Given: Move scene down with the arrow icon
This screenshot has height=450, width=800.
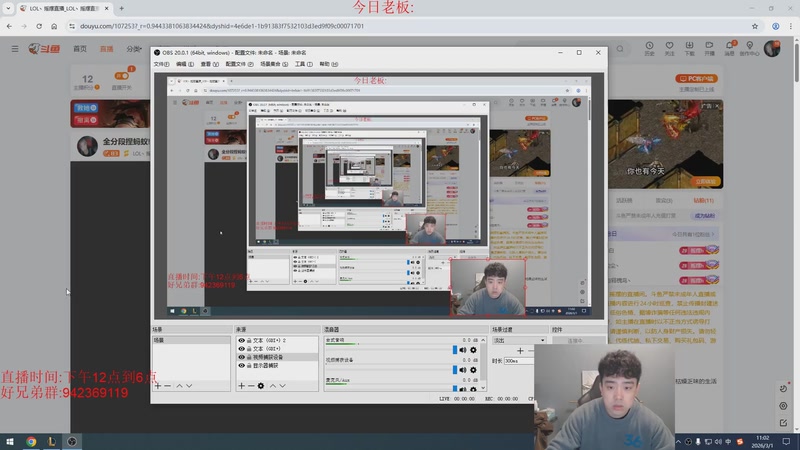Looking at the screenshot, I should (x=189, y=386).
